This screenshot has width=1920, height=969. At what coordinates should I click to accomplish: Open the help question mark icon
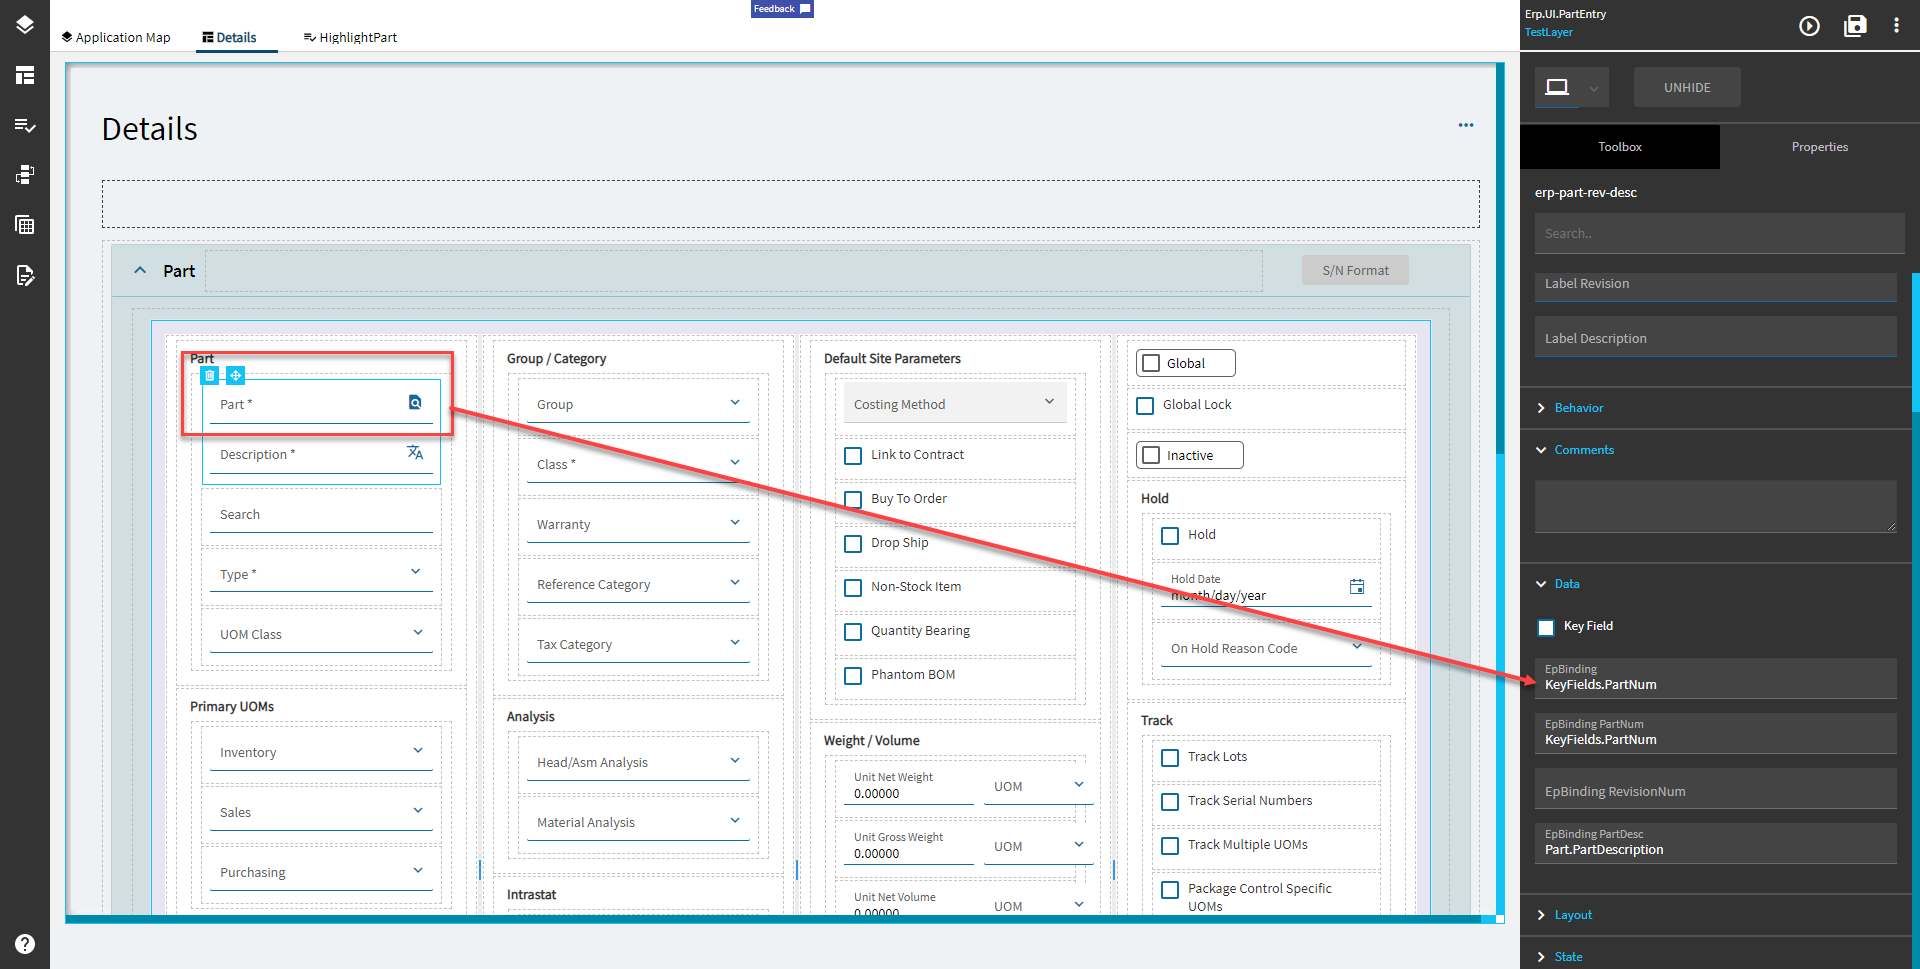tap(25, 944)
